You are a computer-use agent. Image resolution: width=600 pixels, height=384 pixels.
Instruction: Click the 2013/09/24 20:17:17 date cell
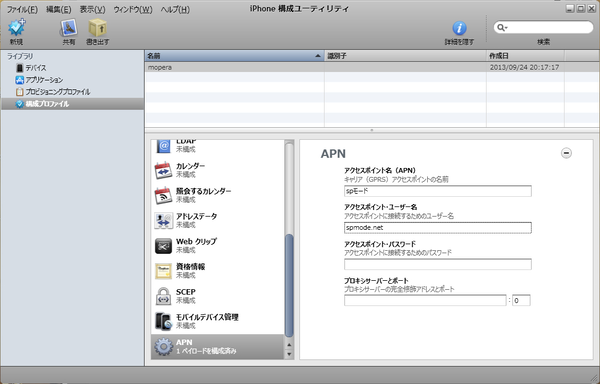point(524,67)
